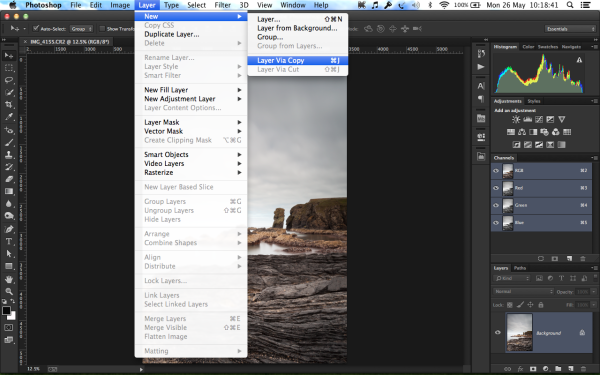Screen dimensions: 600x375
Task: Expand the Smart Objects submenu
Action: click(191, 155)
